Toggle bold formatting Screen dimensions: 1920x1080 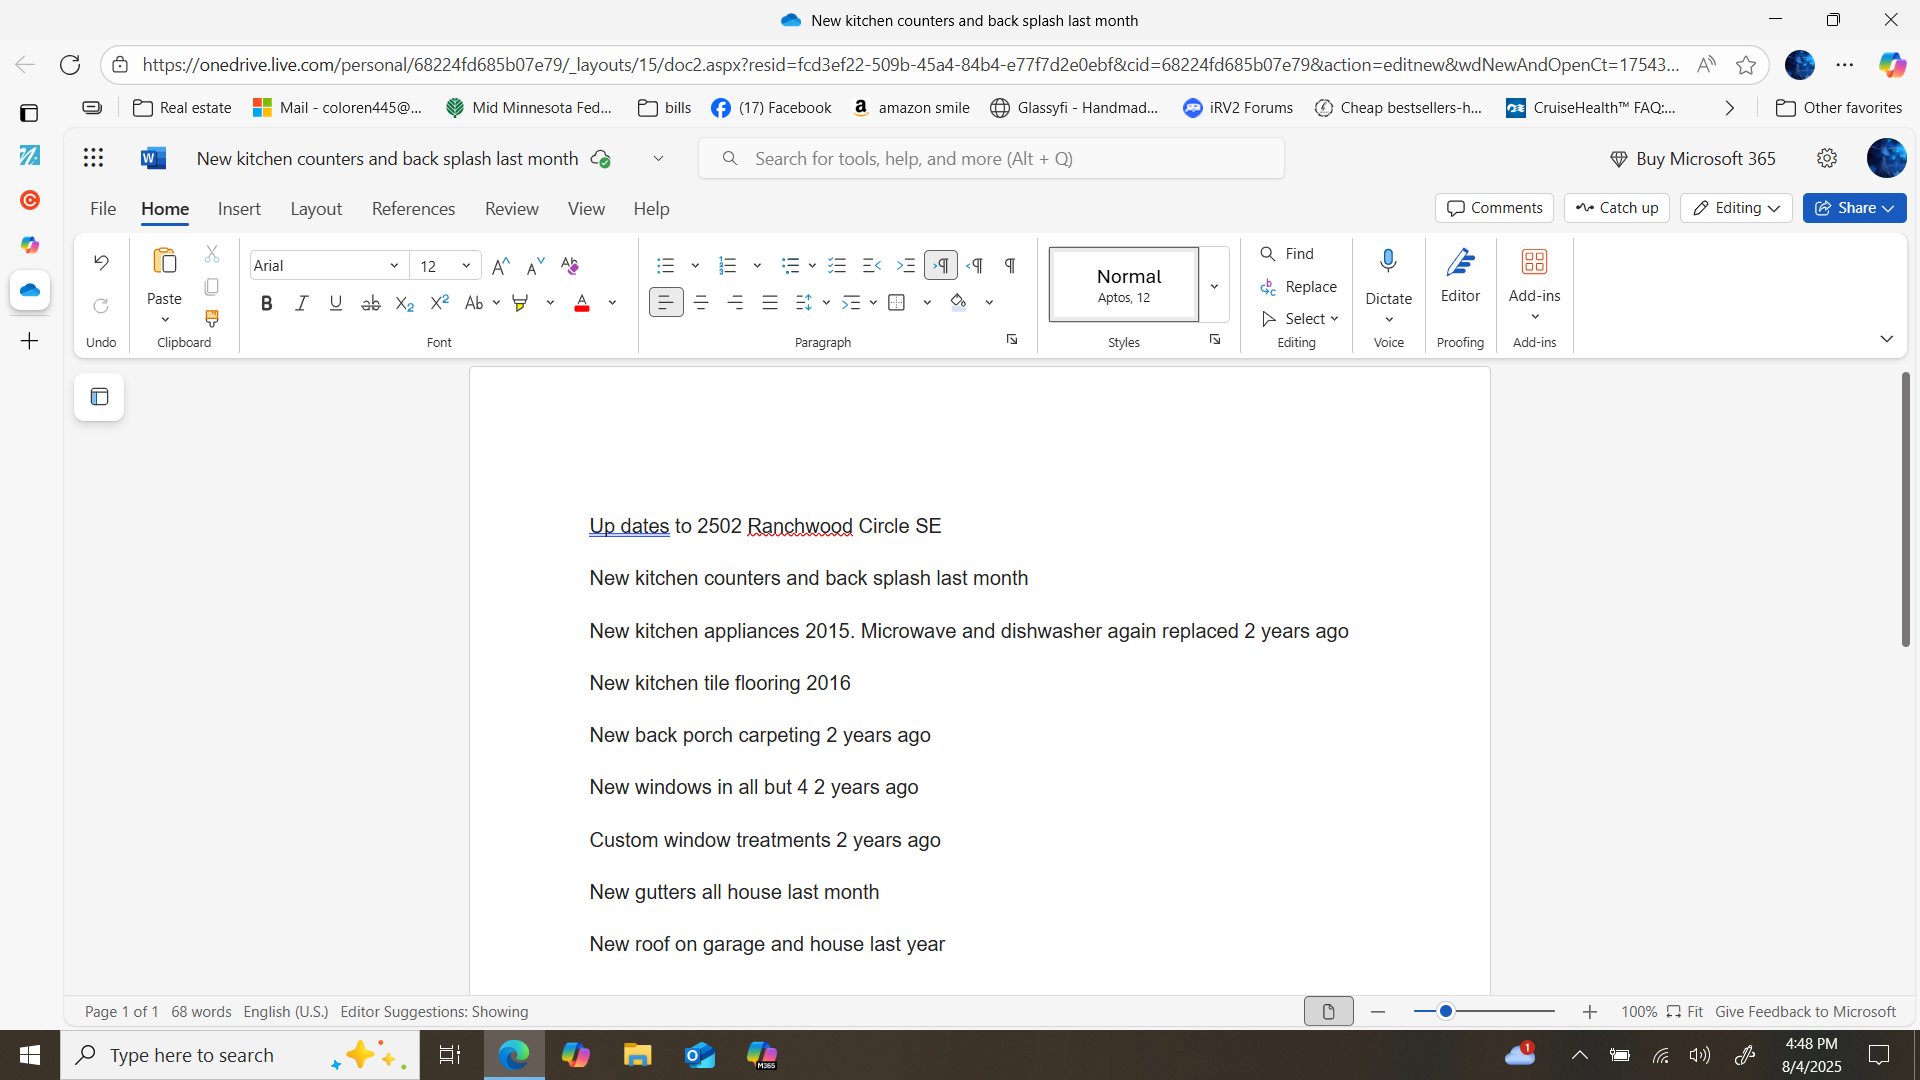point(266,303)
